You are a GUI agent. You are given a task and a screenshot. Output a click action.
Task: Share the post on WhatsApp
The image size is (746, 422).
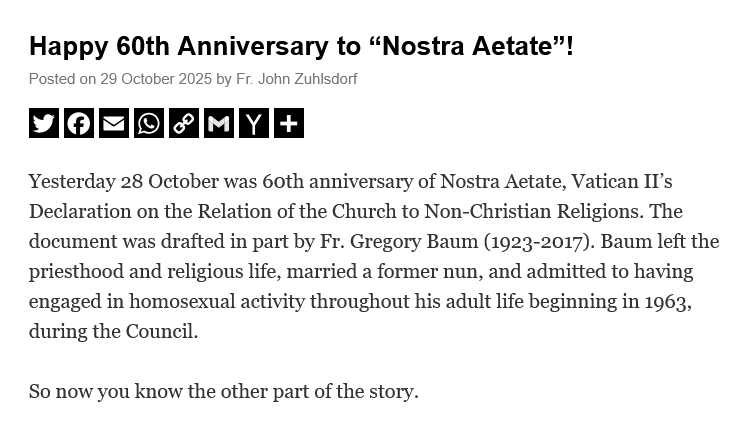149,123
